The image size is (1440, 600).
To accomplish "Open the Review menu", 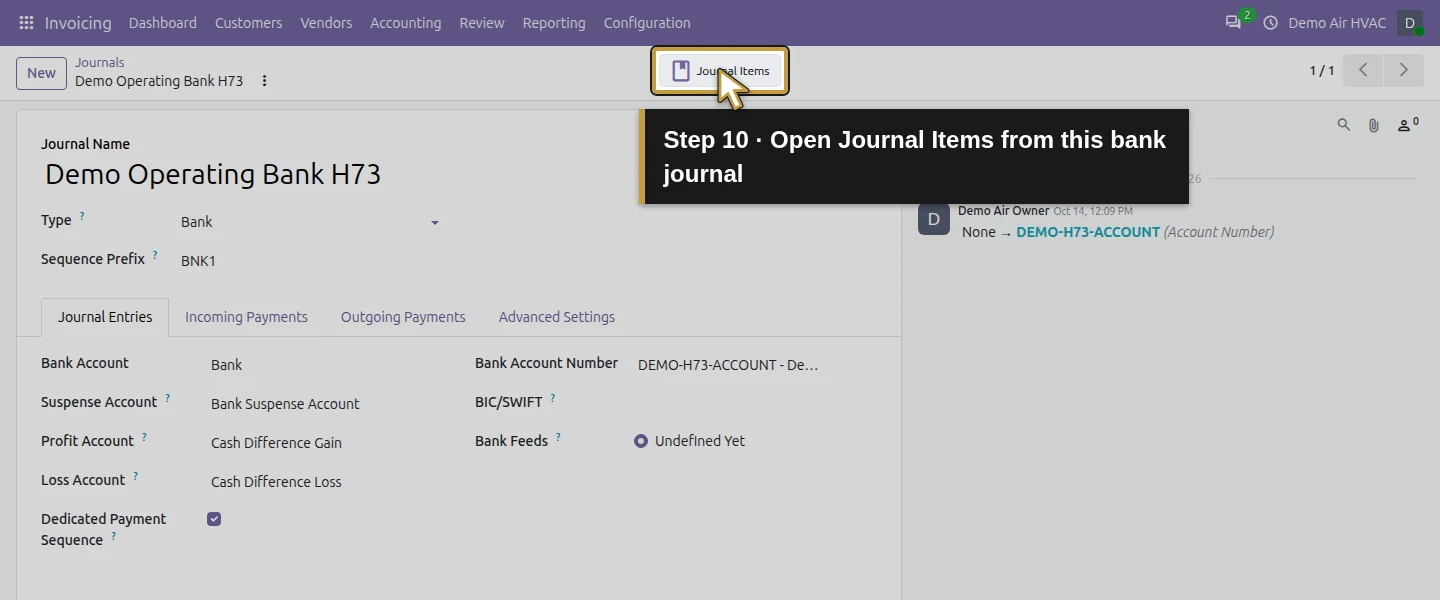I will pos(482,22).
